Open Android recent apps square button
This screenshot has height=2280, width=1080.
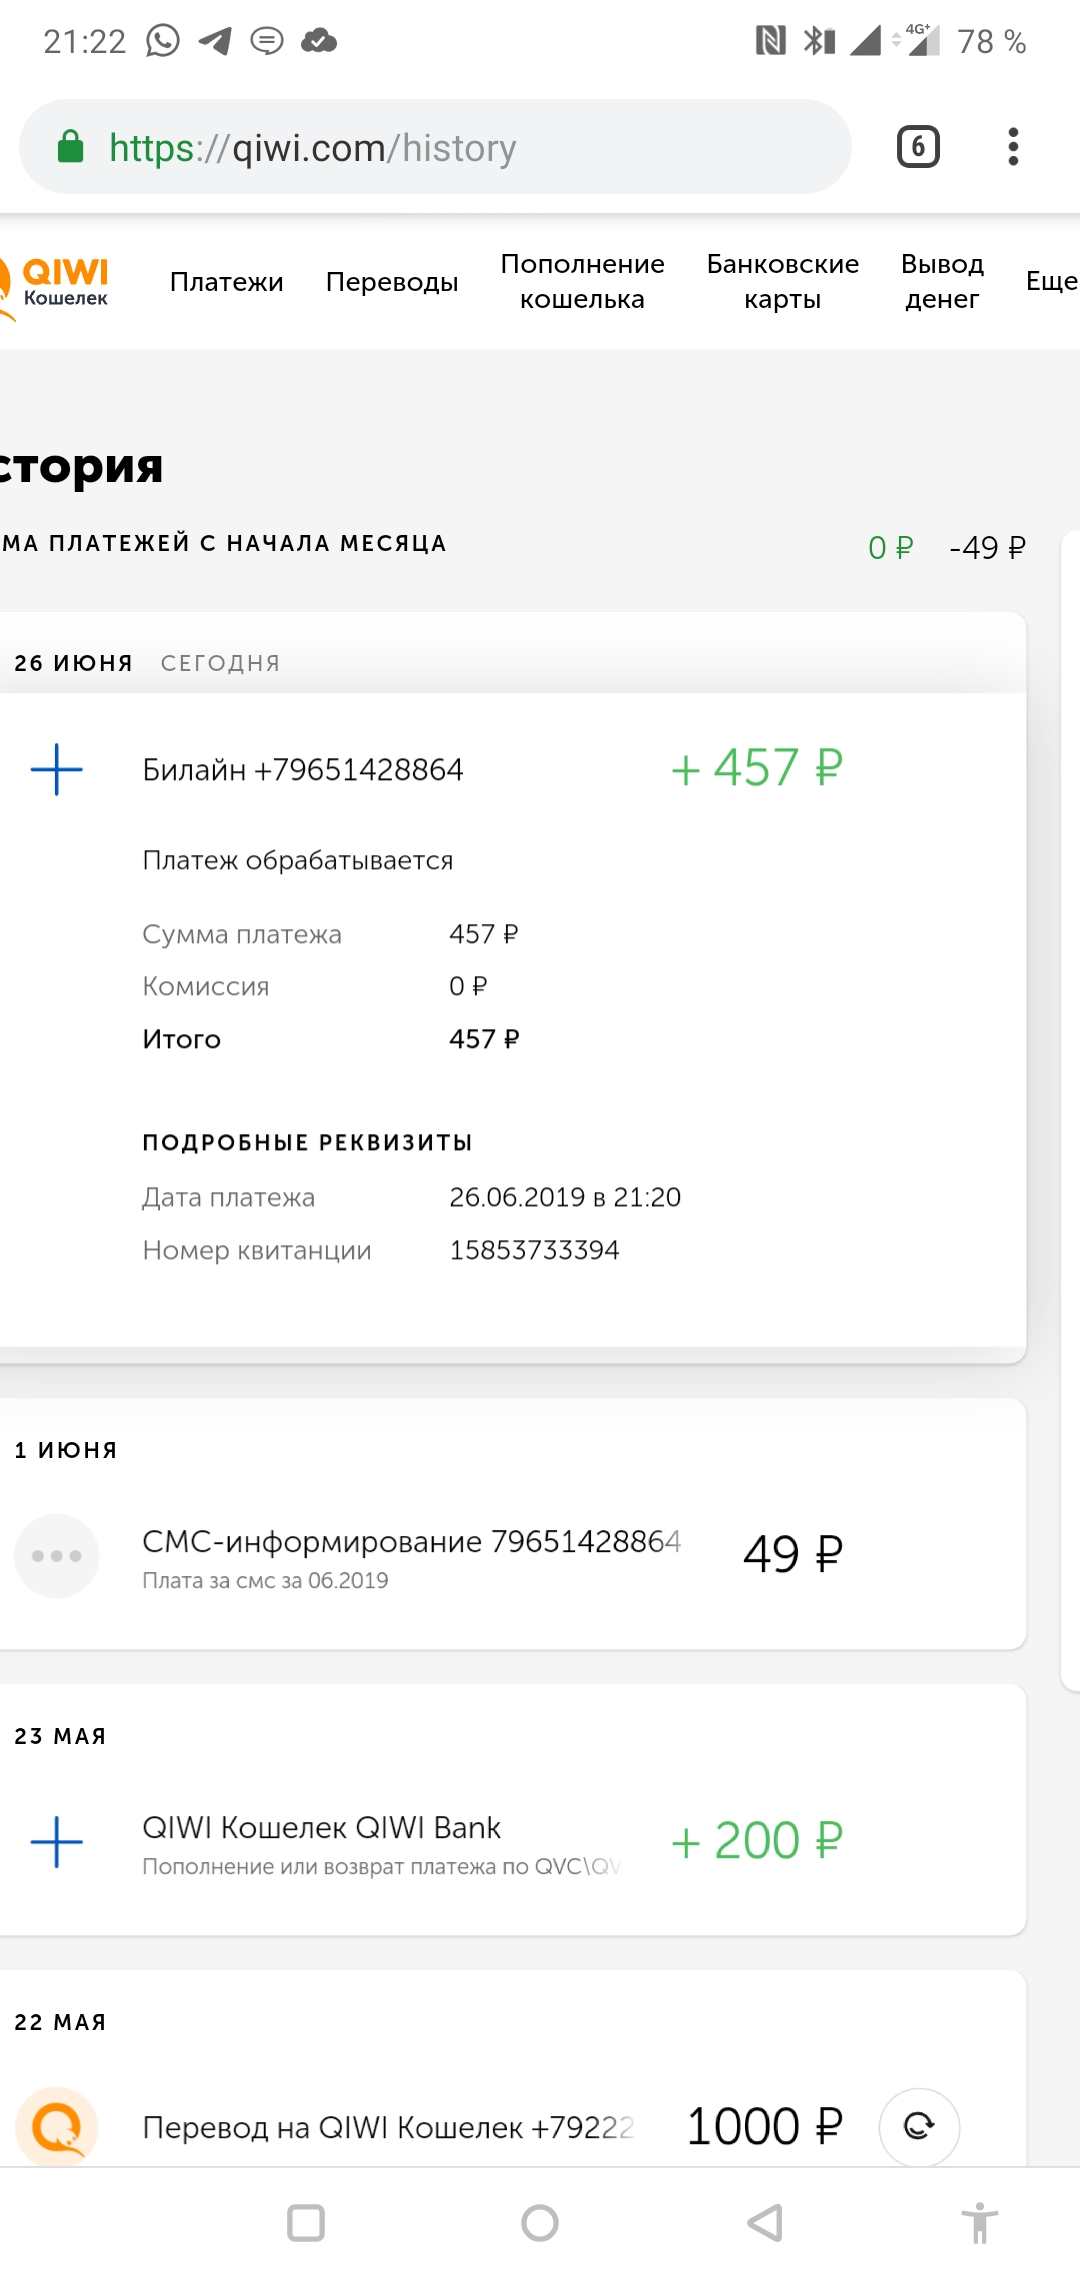coord(306,2223)
